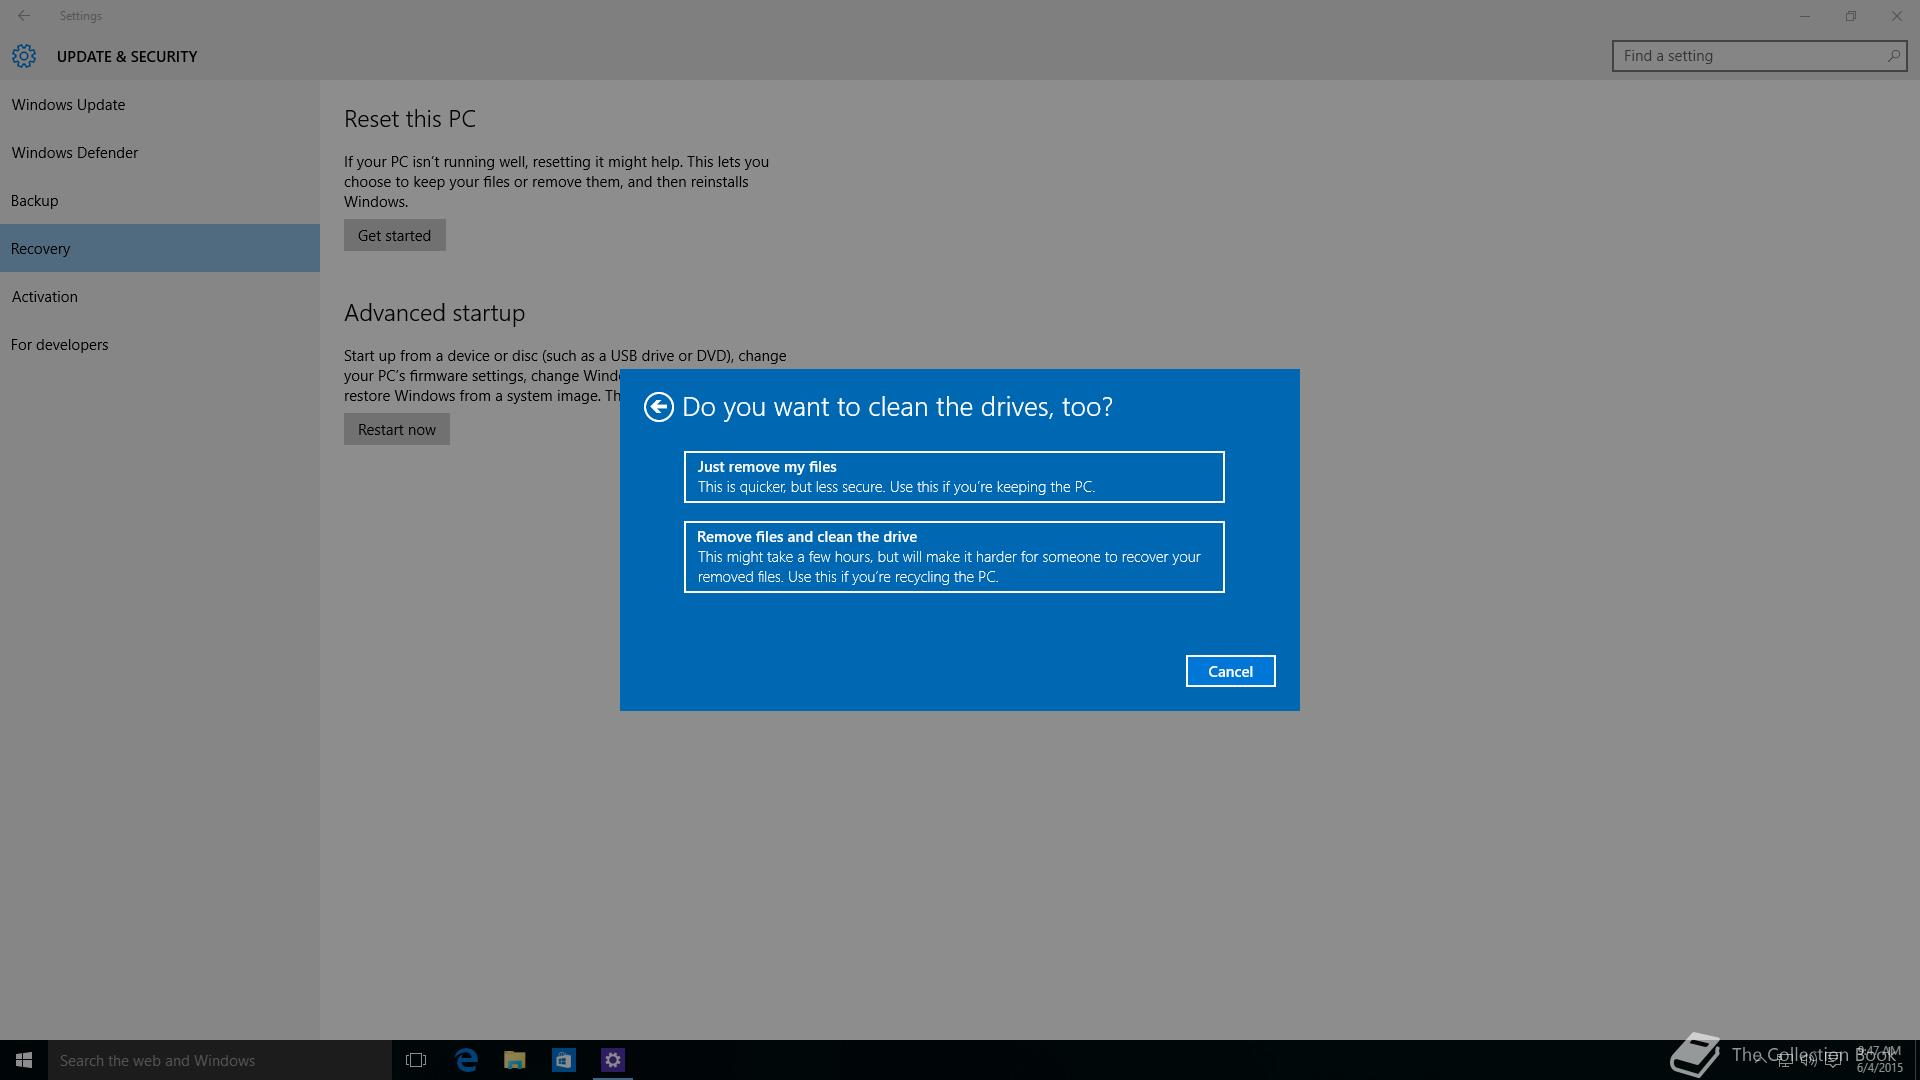Click the Reset this PC heading

pos(410,119)
